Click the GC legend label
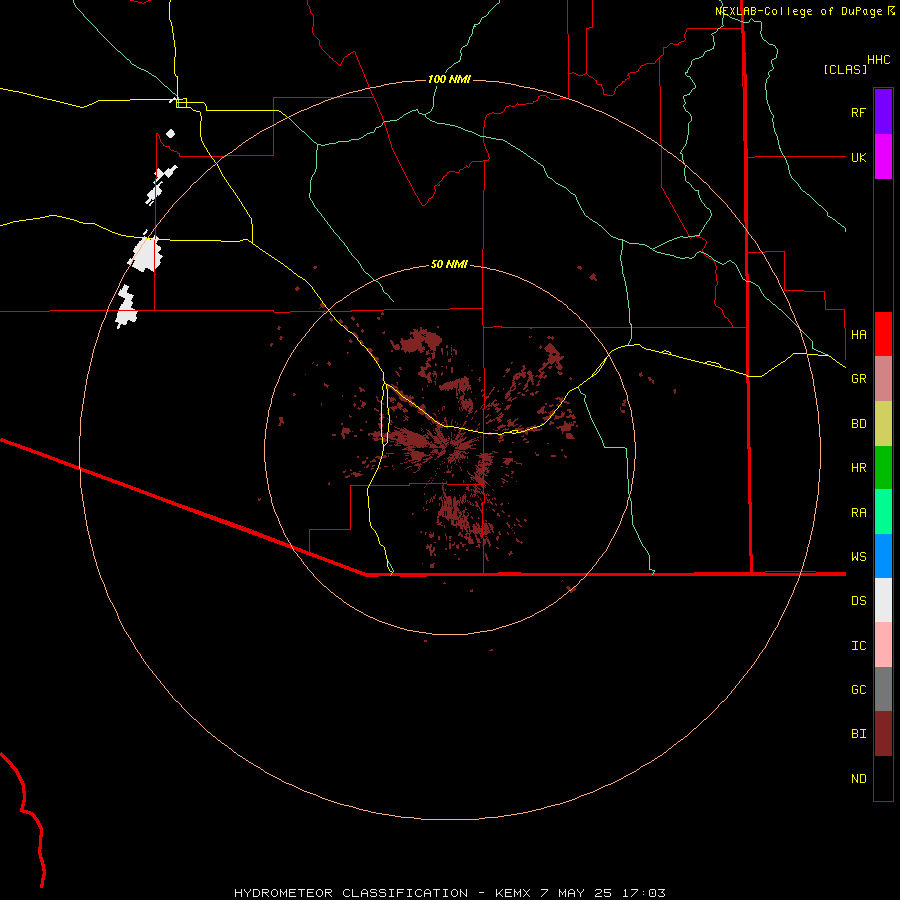900x900 pixels. 858,690
